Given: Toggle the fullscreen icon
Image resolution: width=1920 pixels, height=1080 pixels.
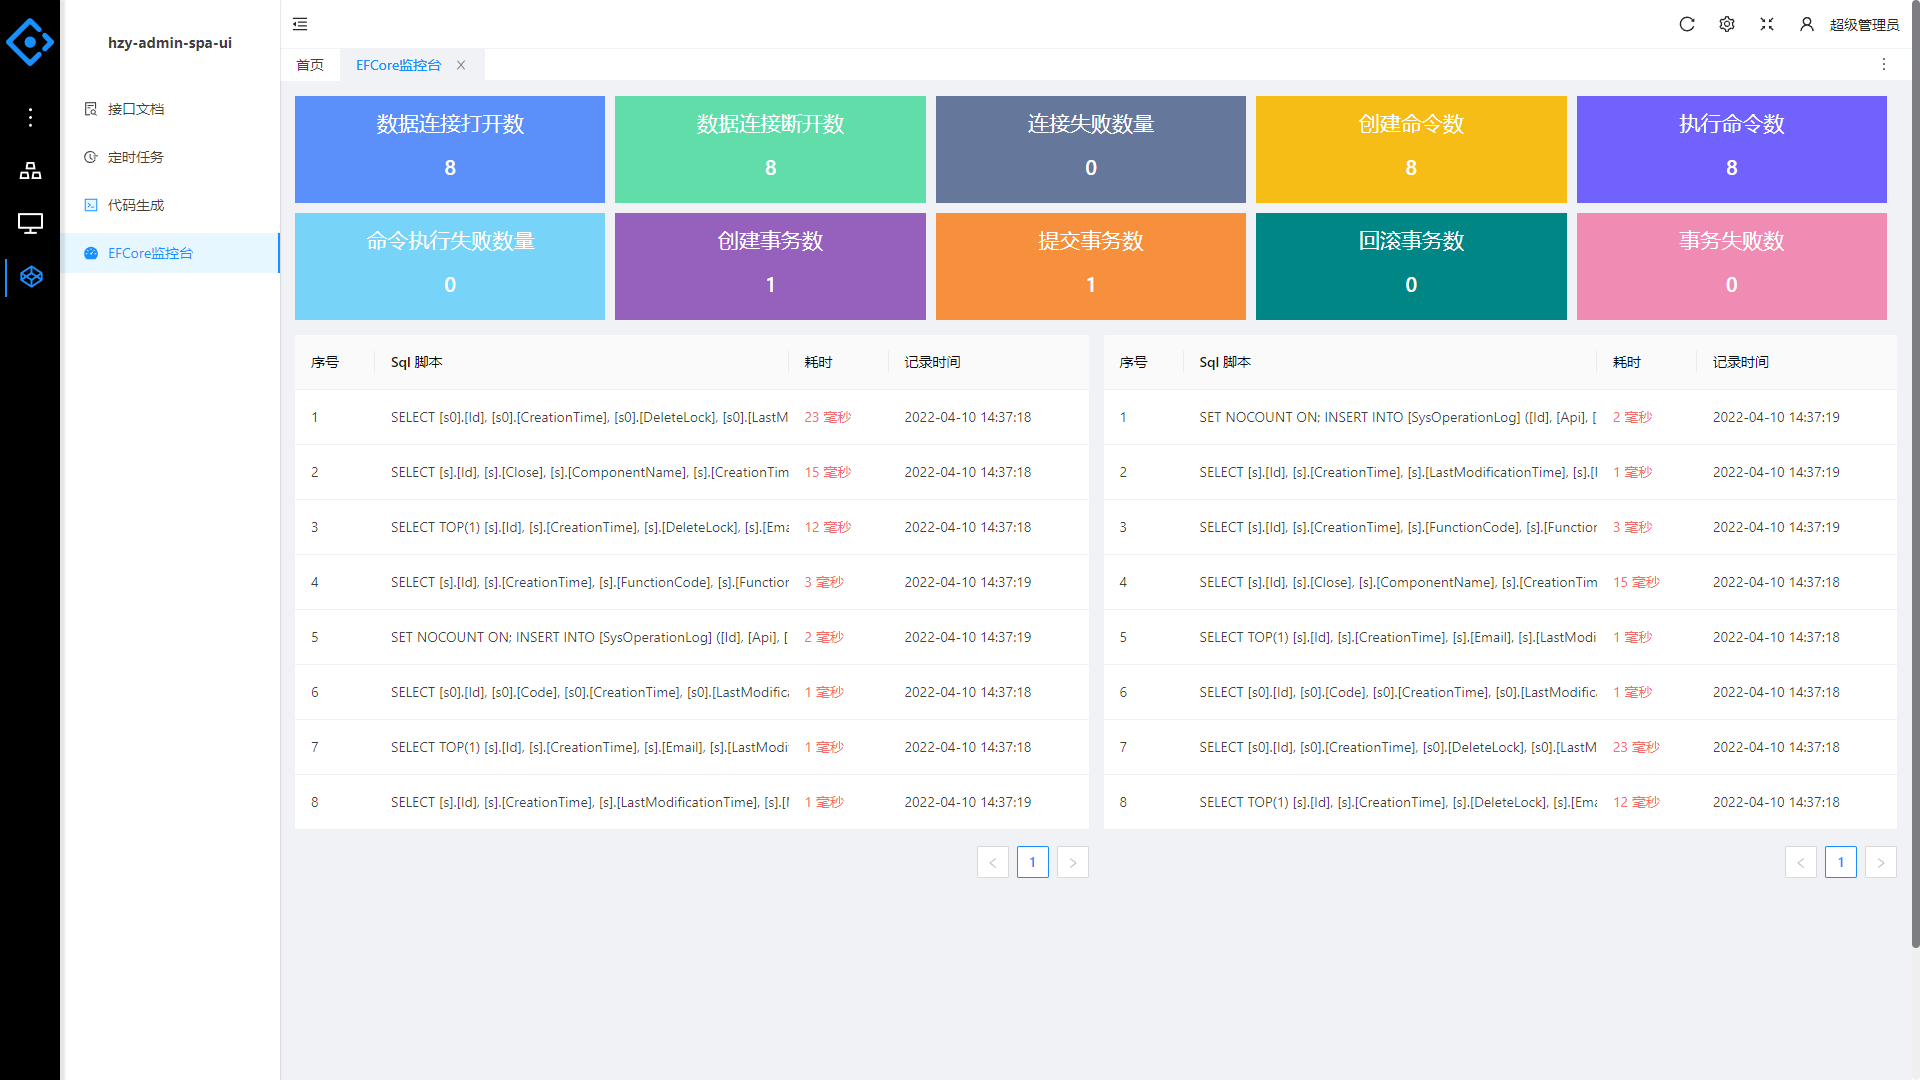Looking at the screenshot, I should click(x=1767, y=24).
